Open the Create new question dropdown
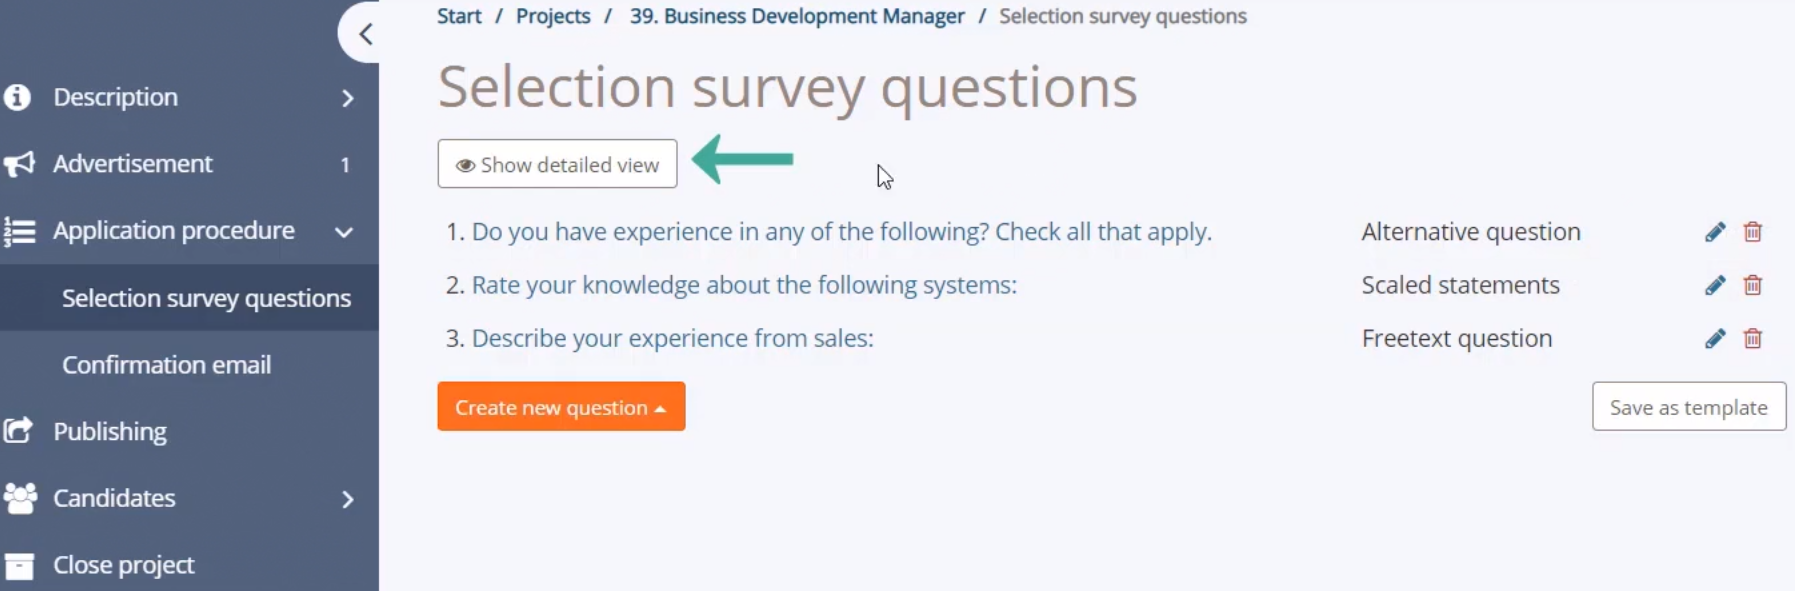The image size is (1795, 591). (x=561, y=407)
